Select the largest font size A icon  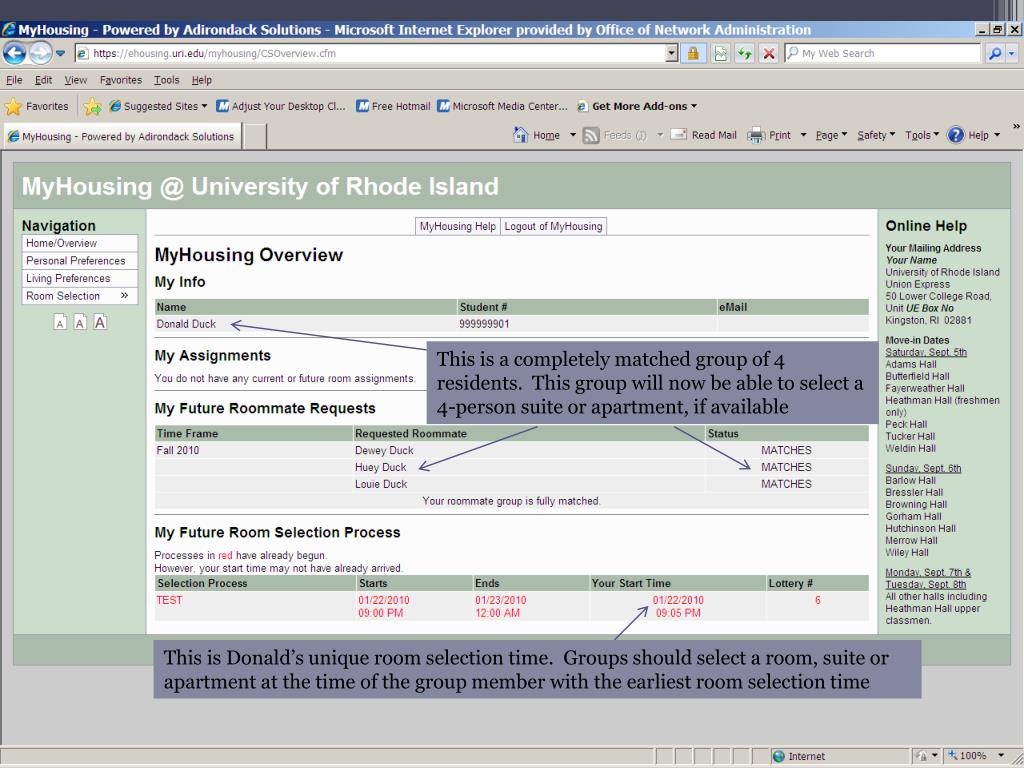(100, 322)
